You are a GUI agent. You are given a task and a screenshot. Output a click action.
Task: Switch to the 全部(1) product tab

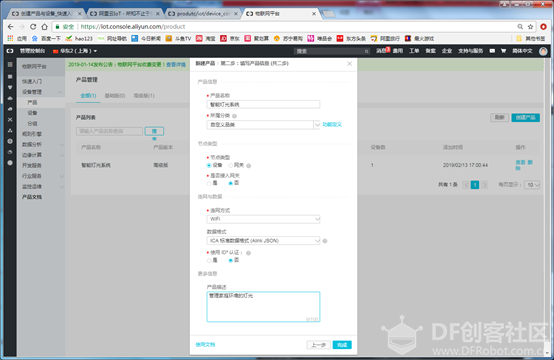point(88,96)
